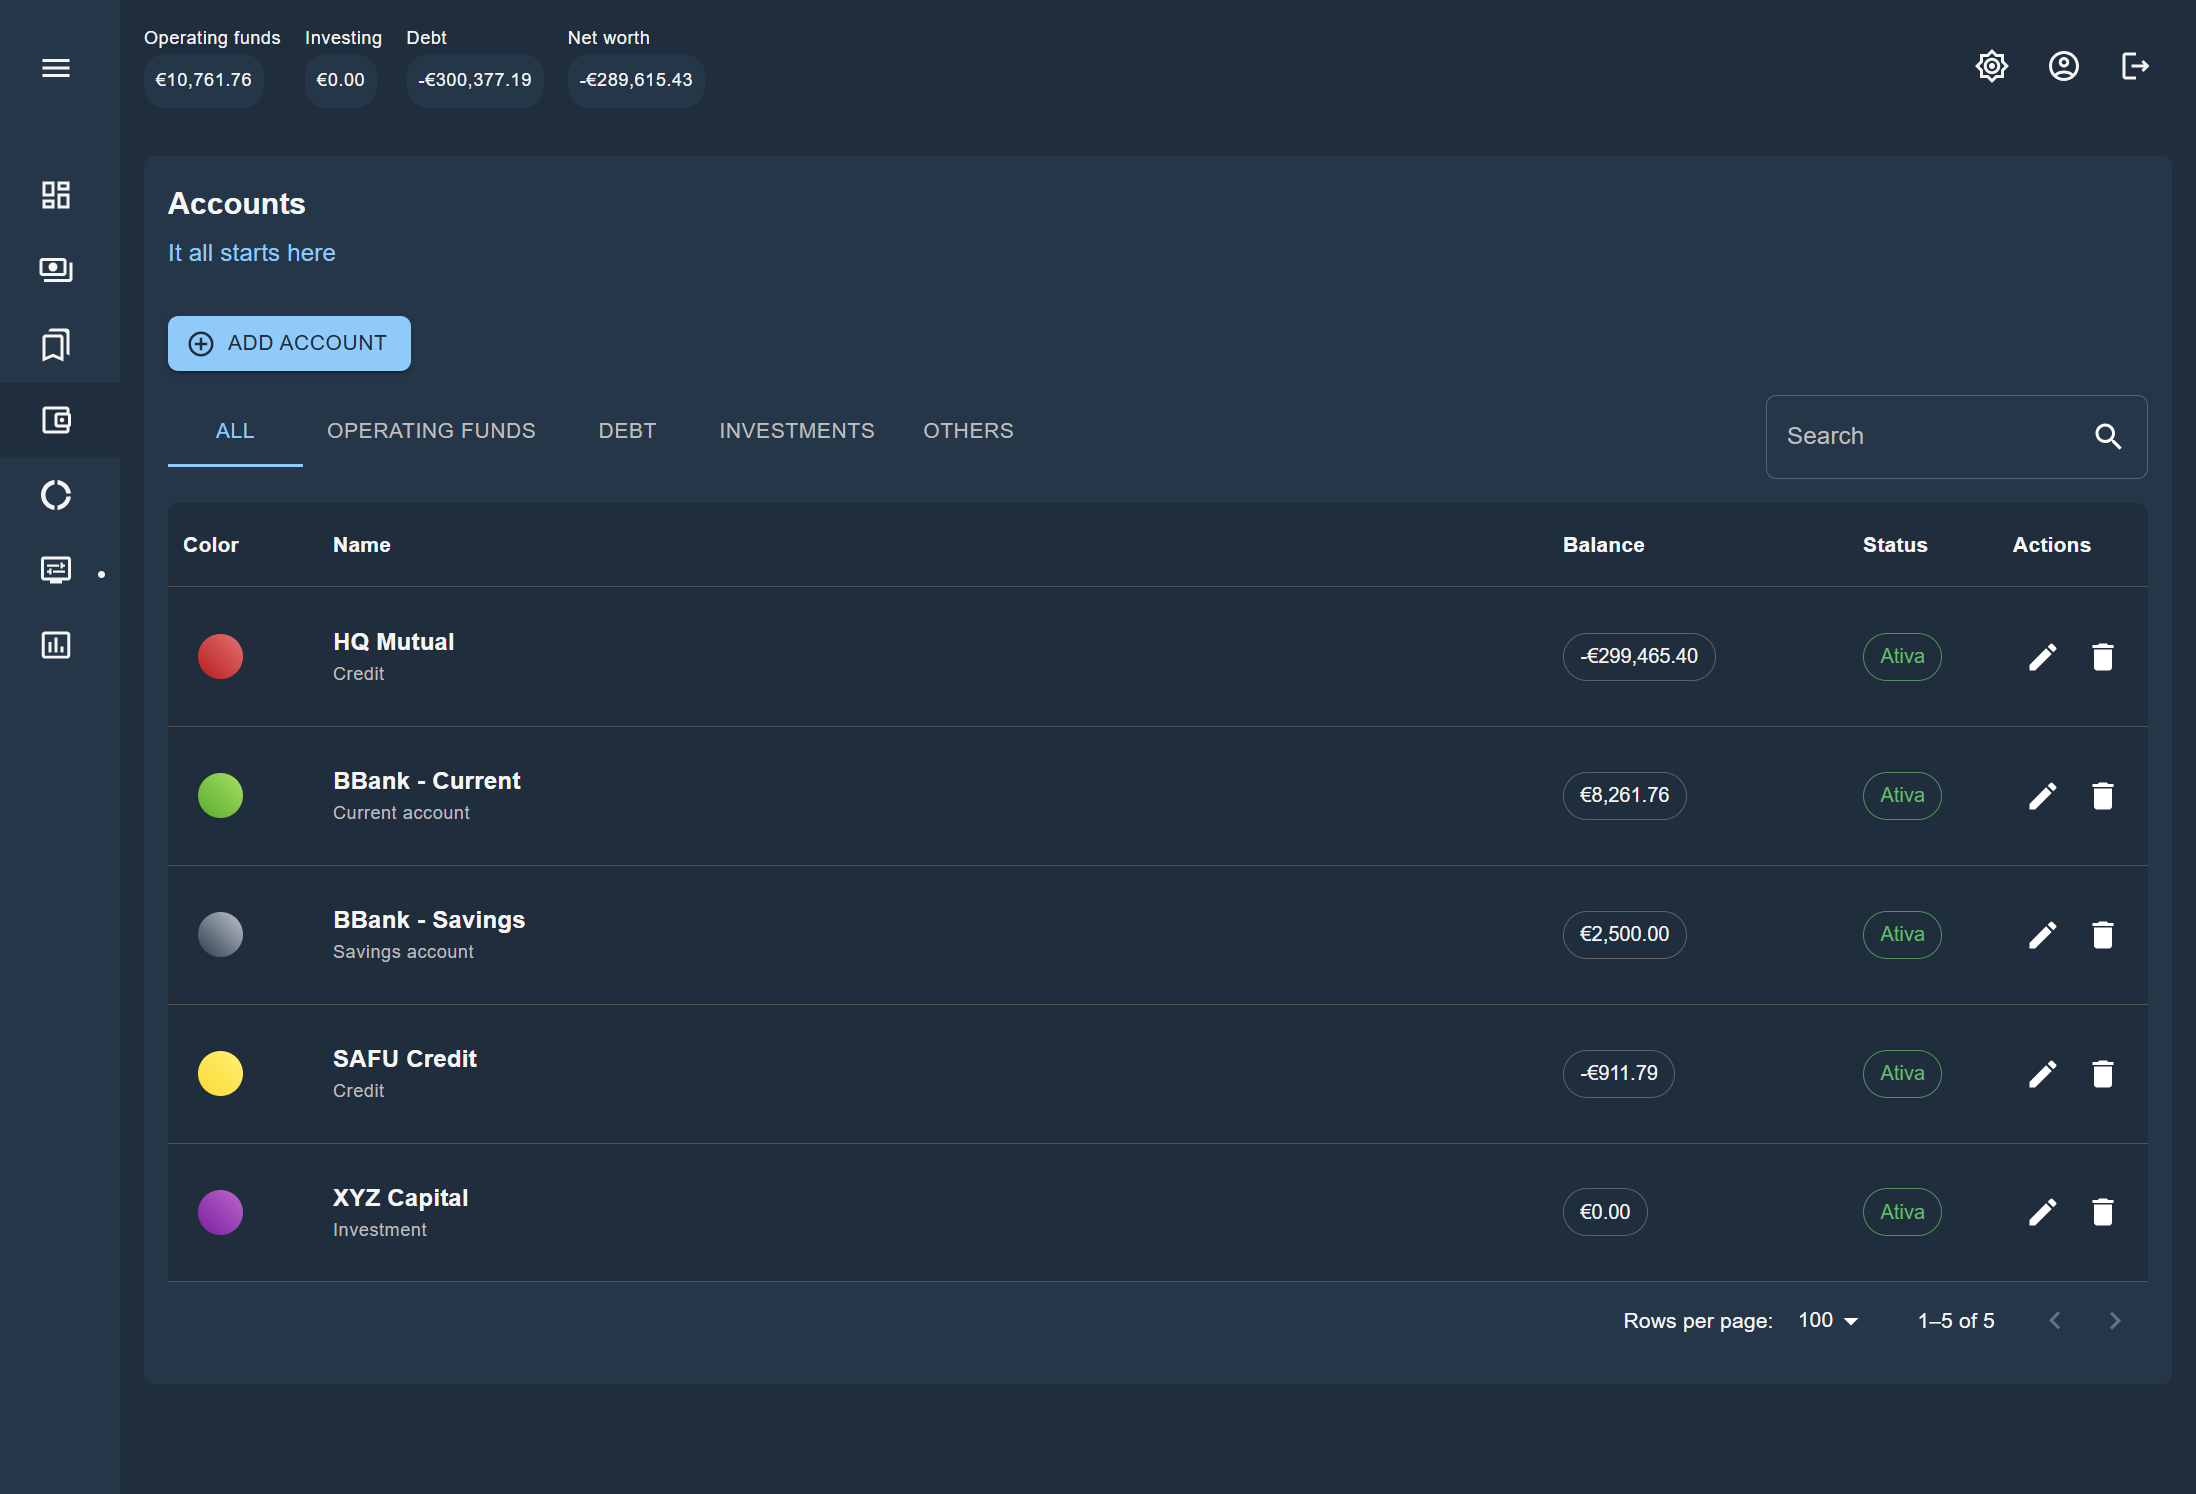Click the green BBank - Current color circle
This screenshot has width=2196, height=1494.
pyautogui.click(x=220, y=796)
